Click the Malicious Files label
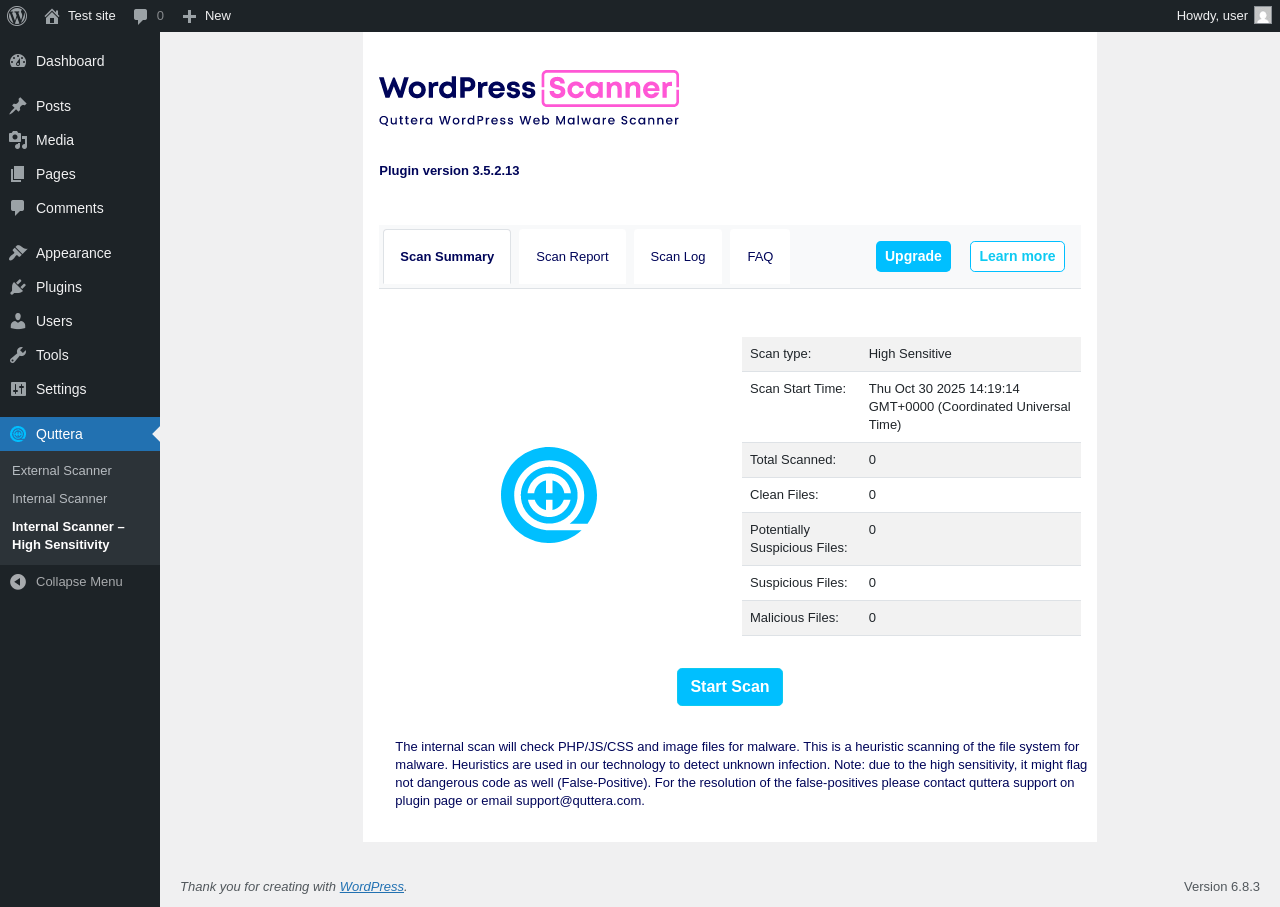Viewport: 1280px width, 907px height. click(x=794, y=618)
